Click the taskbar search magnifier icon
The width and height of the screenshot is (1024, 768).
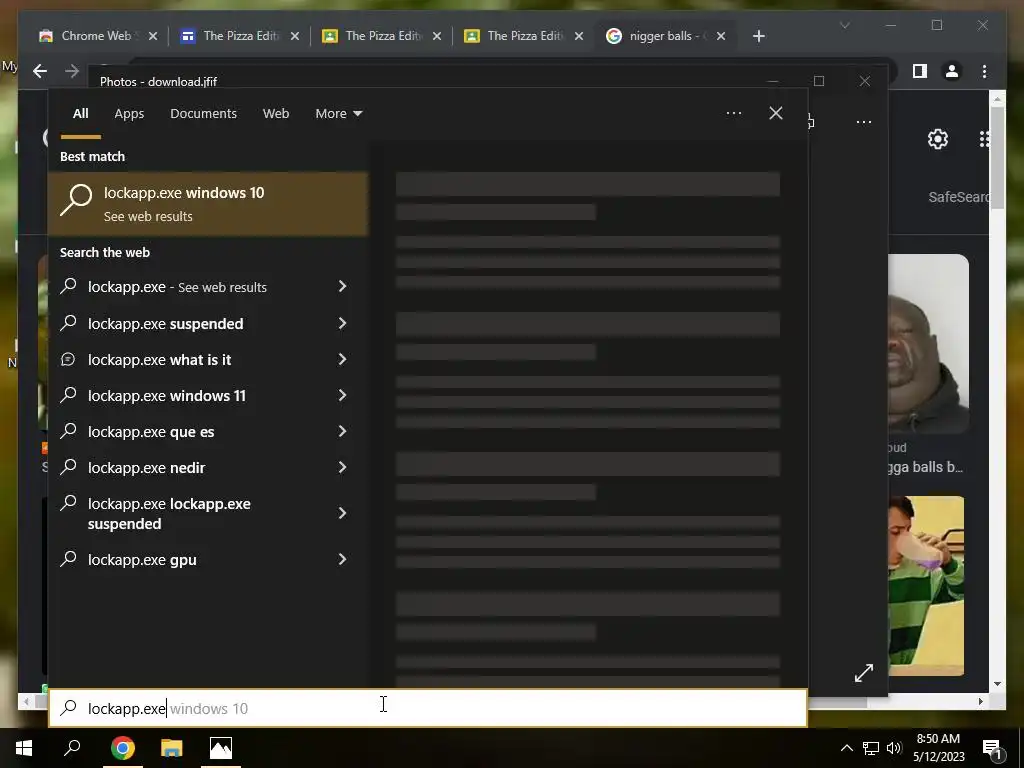click(72, 748)
